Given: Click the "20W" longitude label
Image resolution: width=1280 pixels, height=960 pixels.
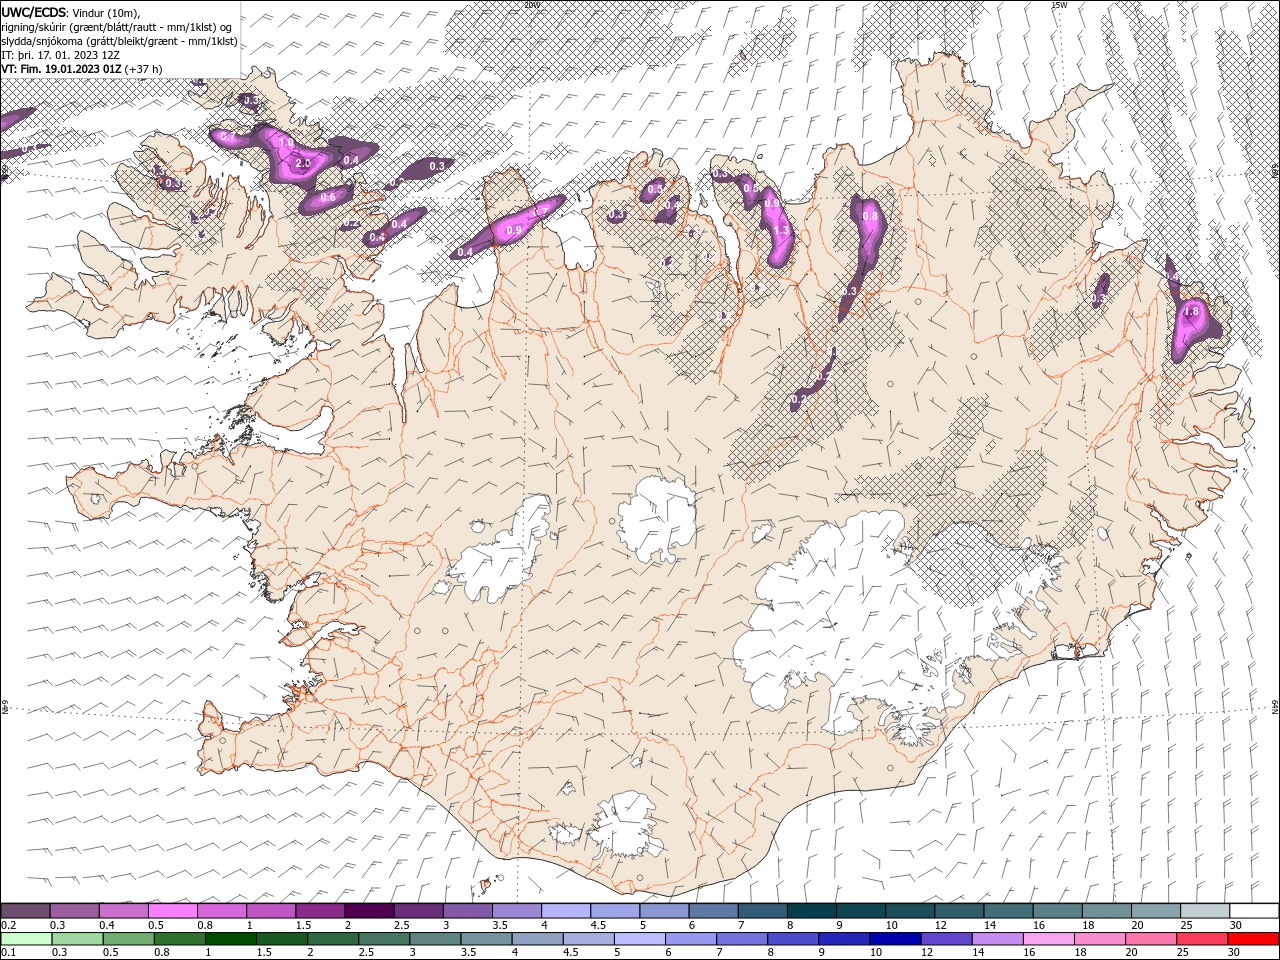Looking at the screenshot, I should click(x=532, y=5).
